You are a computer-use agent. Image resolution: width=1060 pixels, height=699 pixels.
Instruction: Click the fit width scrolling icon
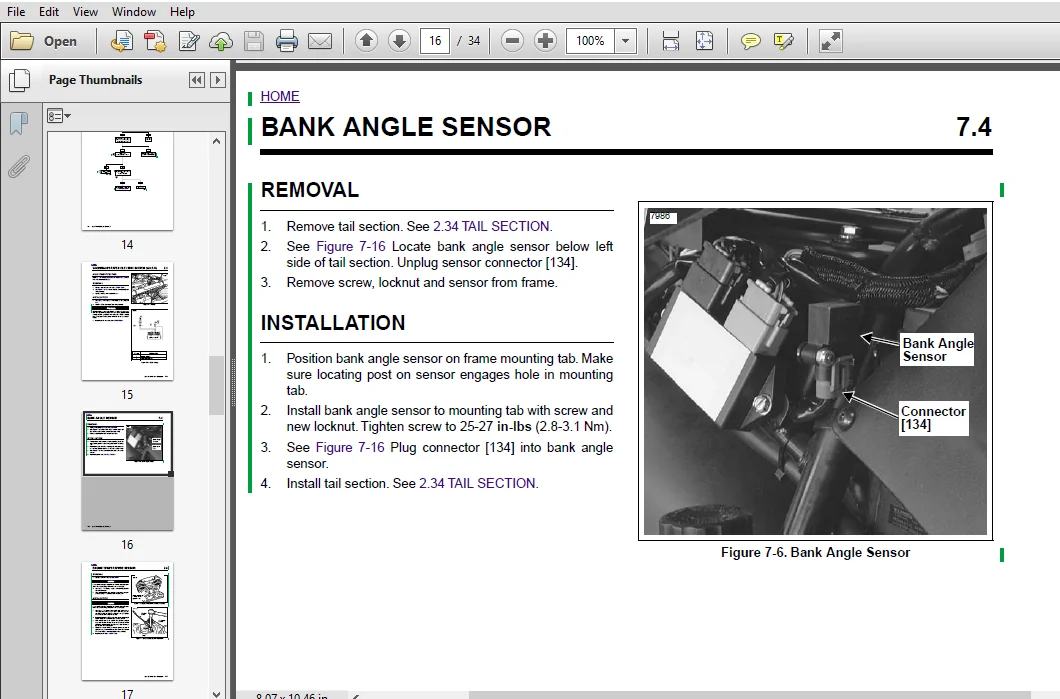(671, 41)
